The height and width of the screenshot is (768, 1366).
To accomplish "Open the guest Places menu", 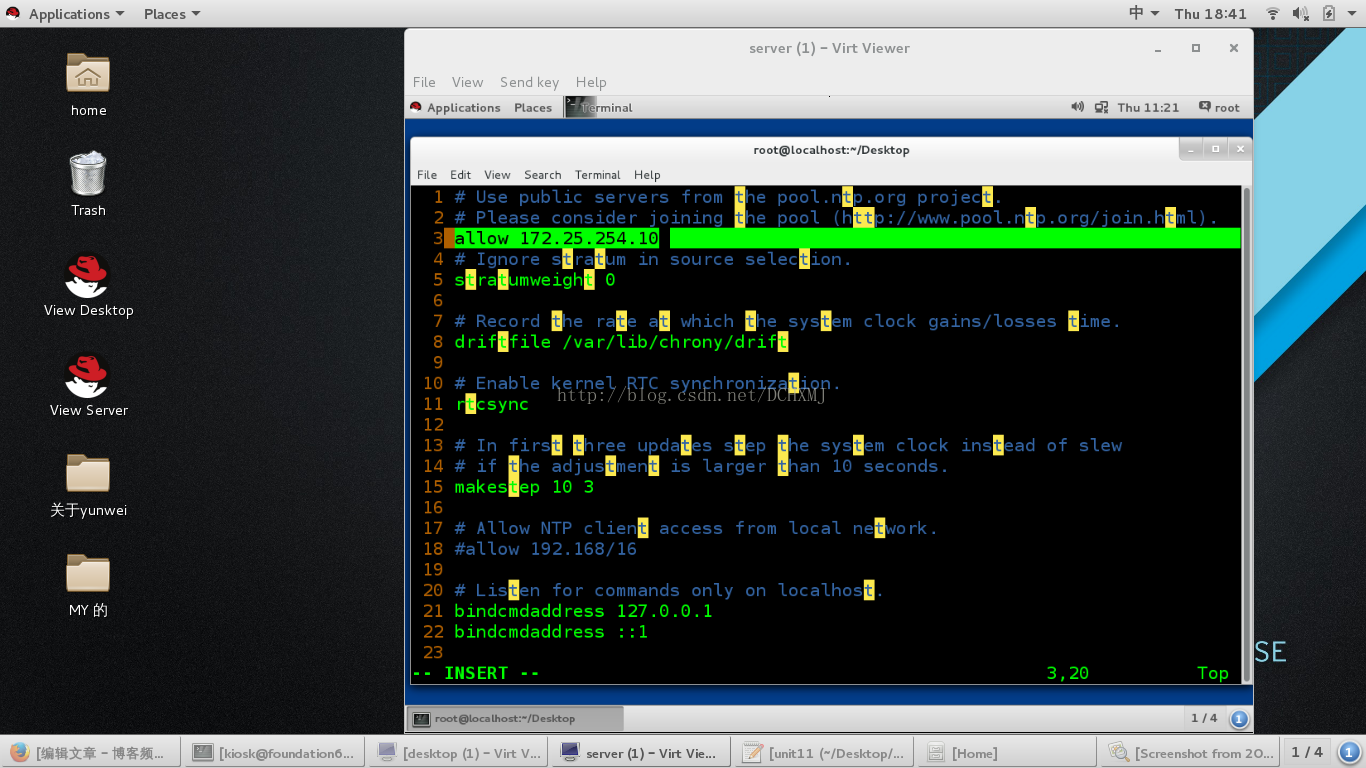I will click(533, 107).
